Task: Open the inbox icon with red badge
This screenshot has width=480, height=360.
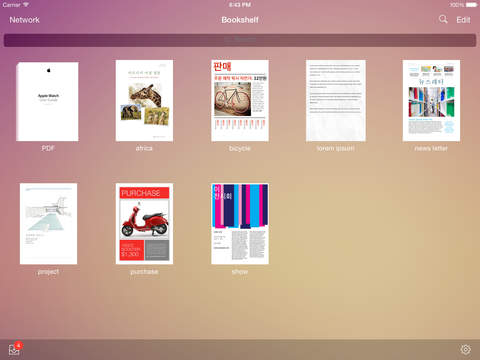Action: coord(15,349)
